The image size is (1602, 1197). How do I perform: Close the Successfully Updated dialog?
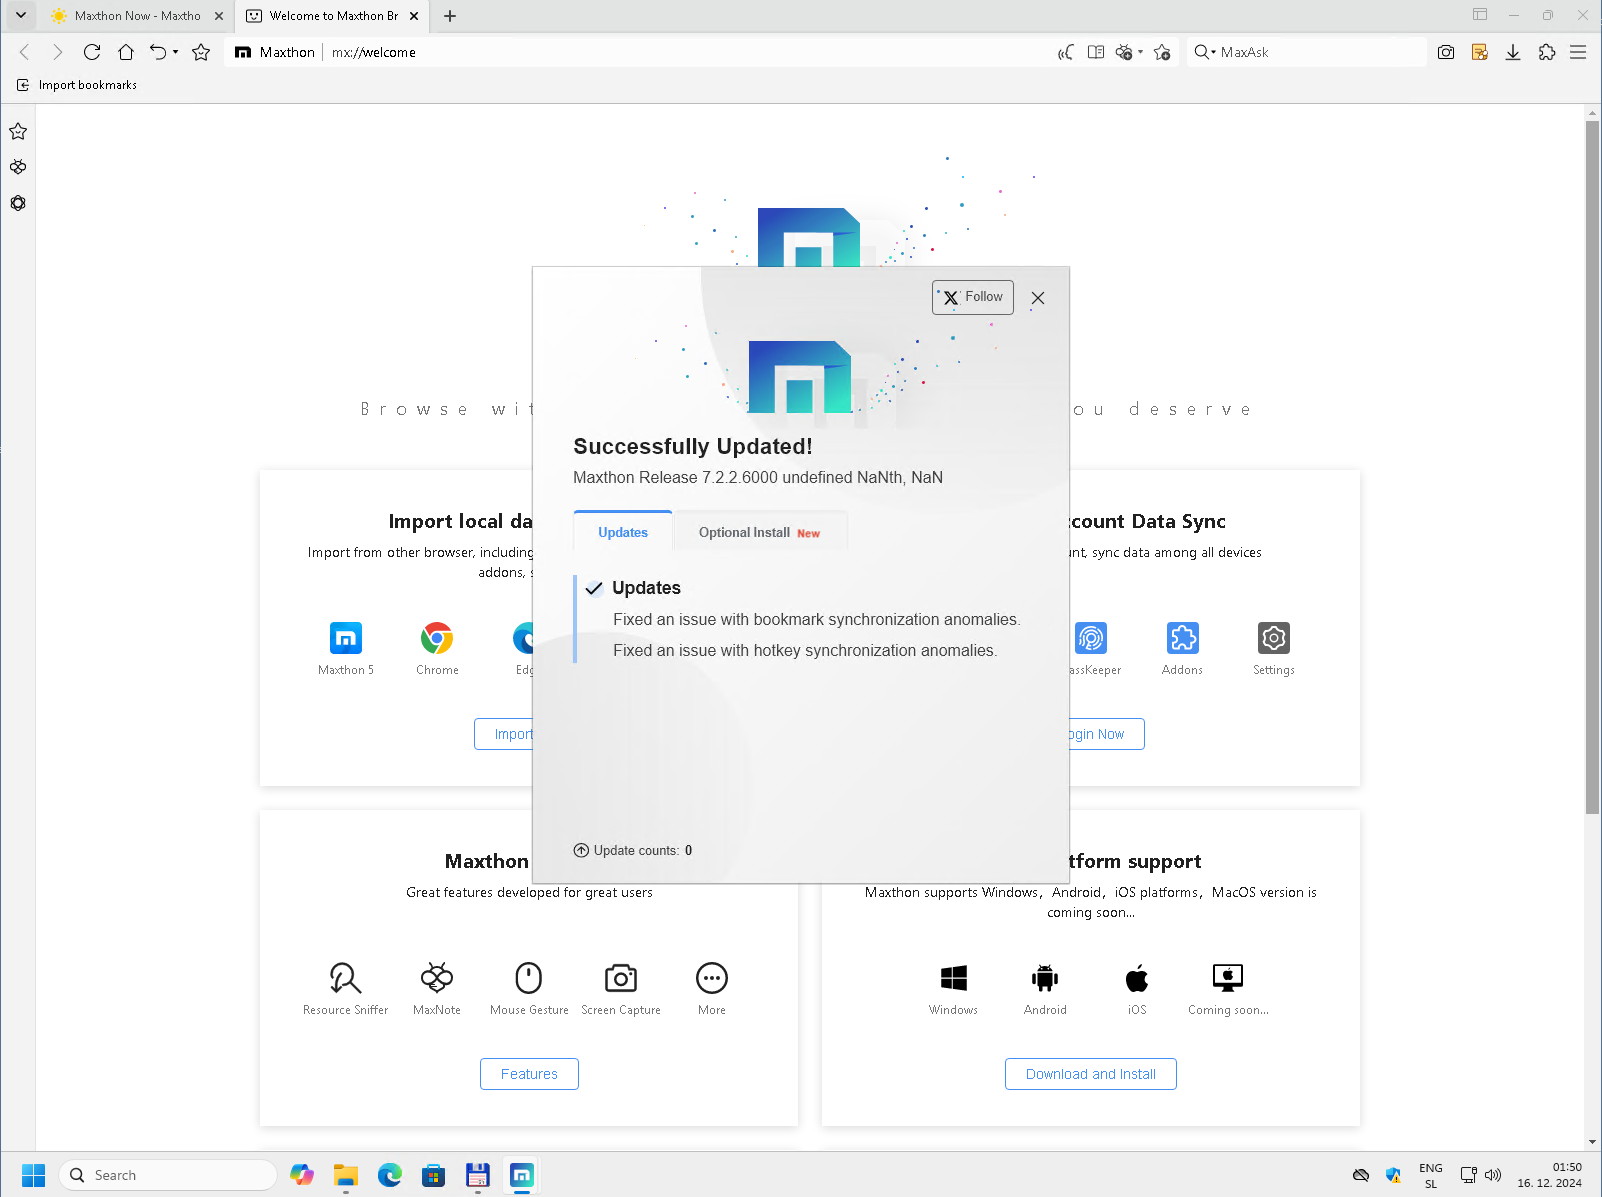point(1038,298)
